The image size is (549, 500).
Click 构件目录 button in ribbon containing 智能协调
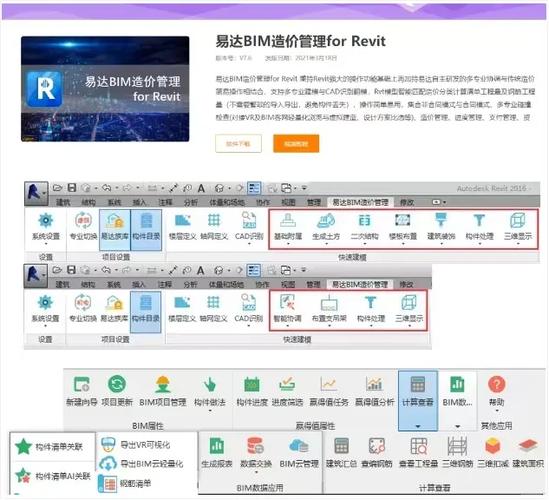[x=146, y=312]
